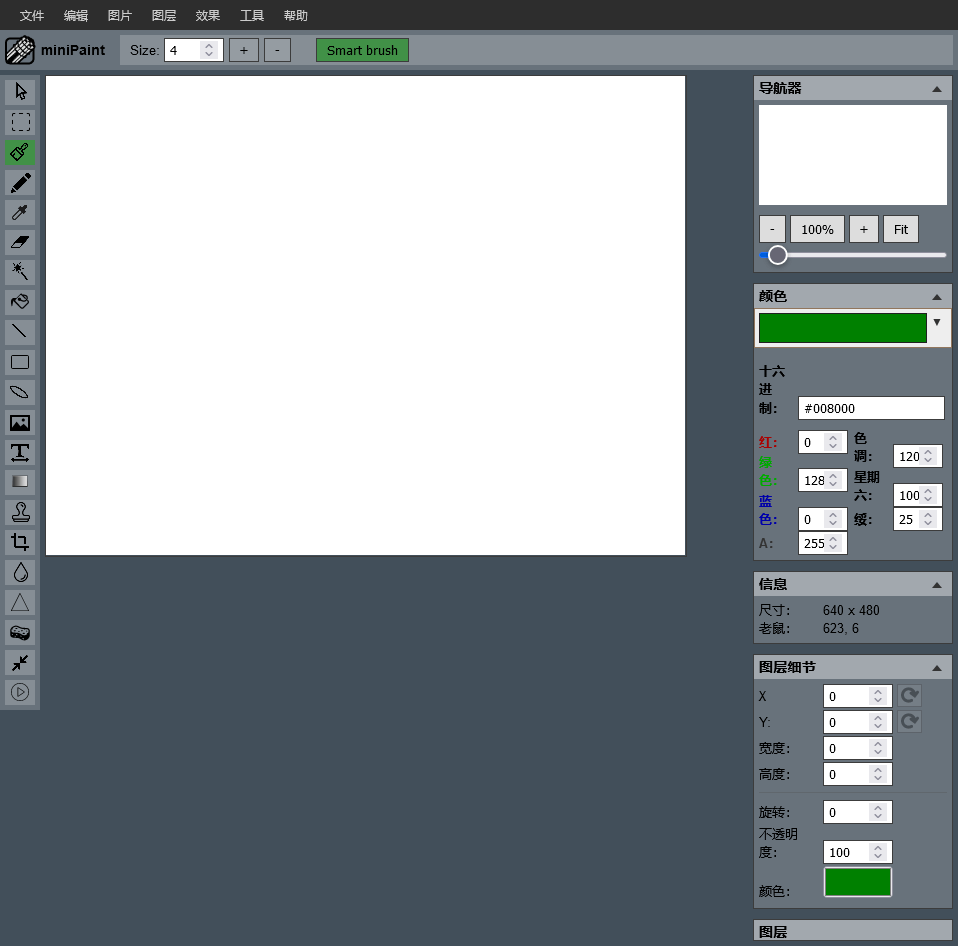Decrease brush size with minus button

(277, 50)
